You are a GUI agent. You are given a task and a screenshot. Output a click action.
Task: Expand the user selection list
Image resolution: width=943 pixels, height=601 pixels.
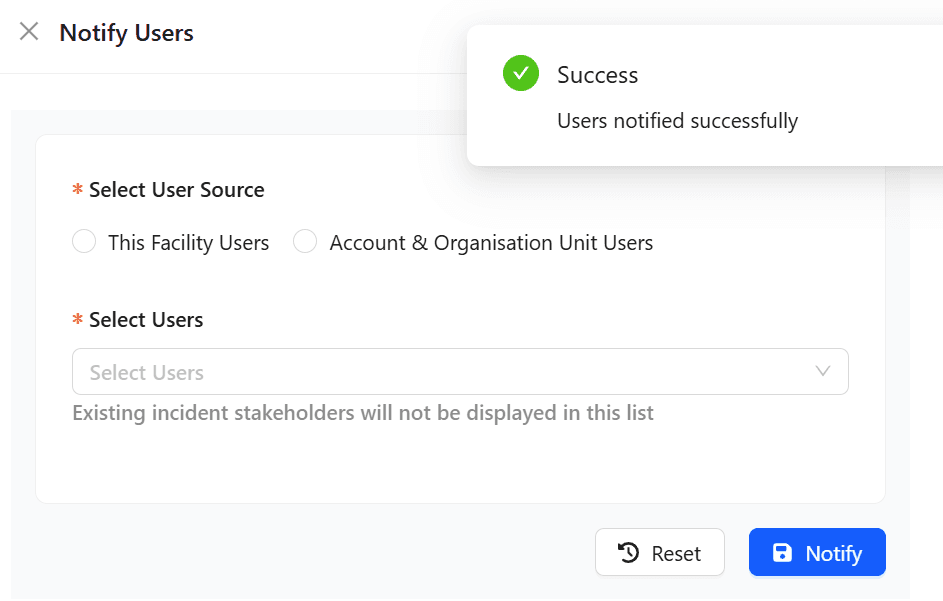pos(460,371)
